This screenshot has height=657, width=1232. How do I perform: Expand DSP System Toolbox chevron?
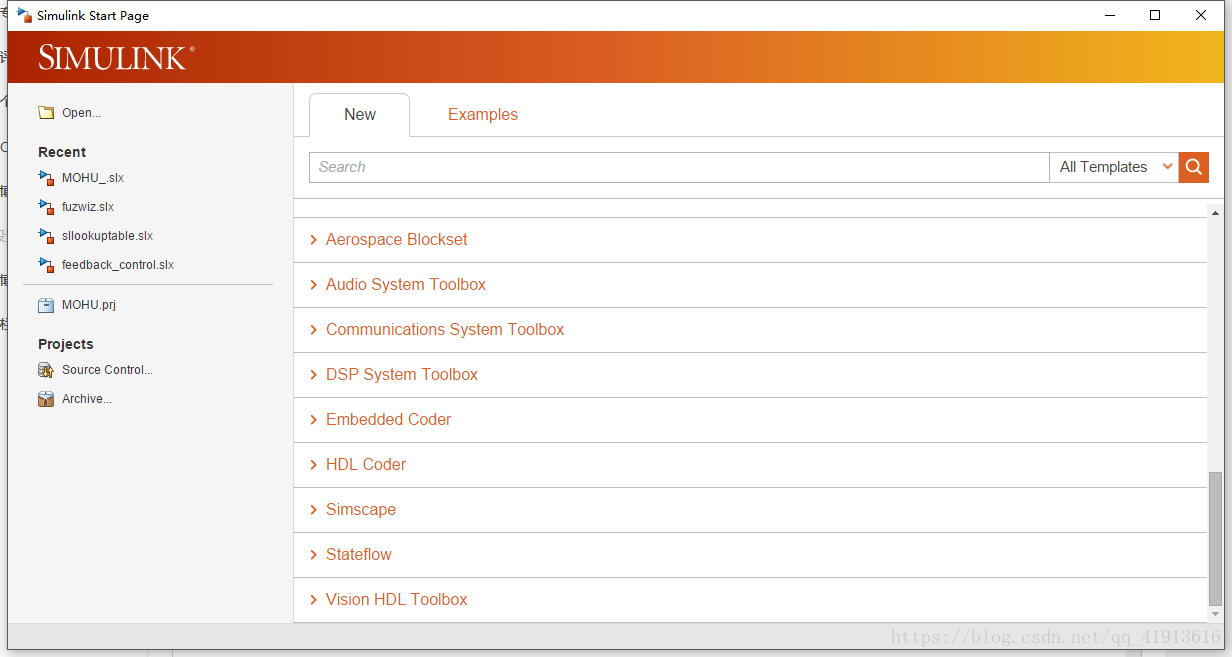point(314,375)
